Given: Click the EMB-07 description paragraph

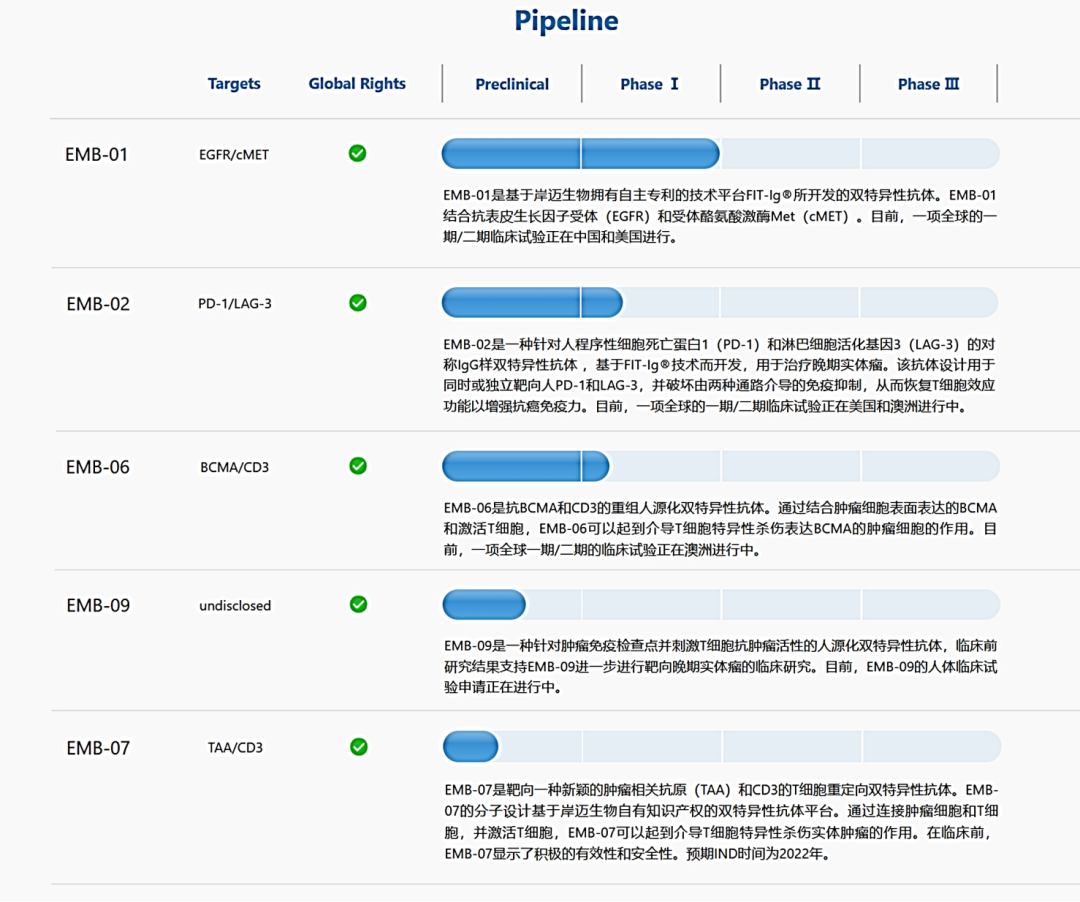Looking at the screenshot, I should click(721, 821).
